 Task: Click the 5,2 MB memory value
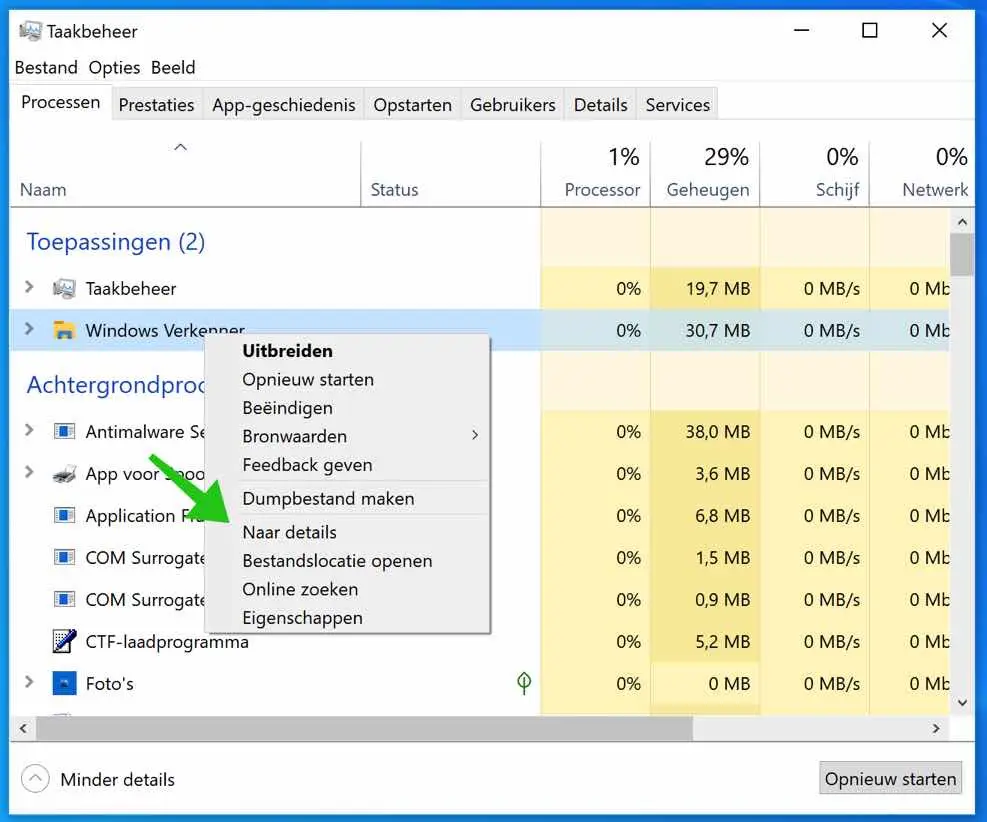pyautogui.click(x=723, y=642)
